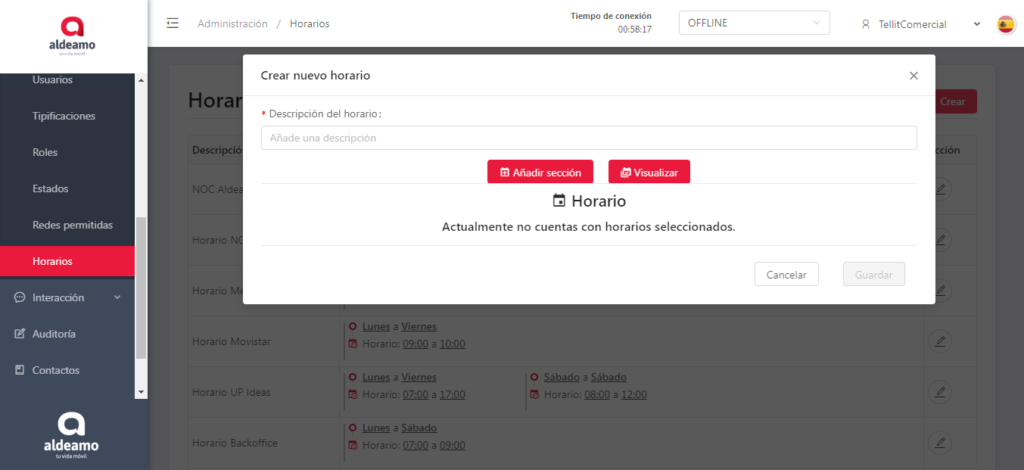1024x470 pixels.
Task: Open Auditoría from the sidebar
Action: [53, 334]
